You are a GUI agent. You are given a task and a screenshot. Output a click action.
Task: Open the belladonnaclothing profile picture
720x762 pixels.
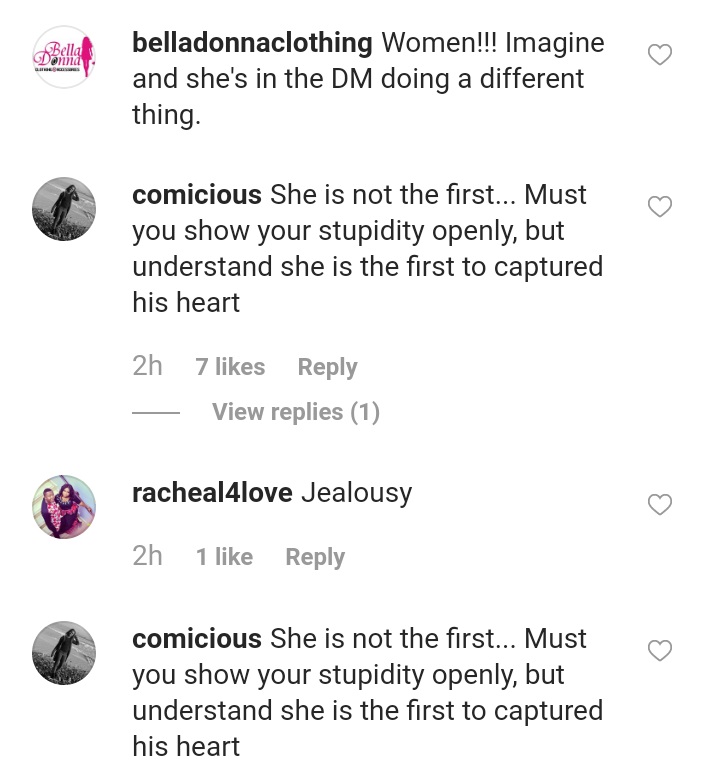pyautogui.click(x=64, y=57)
